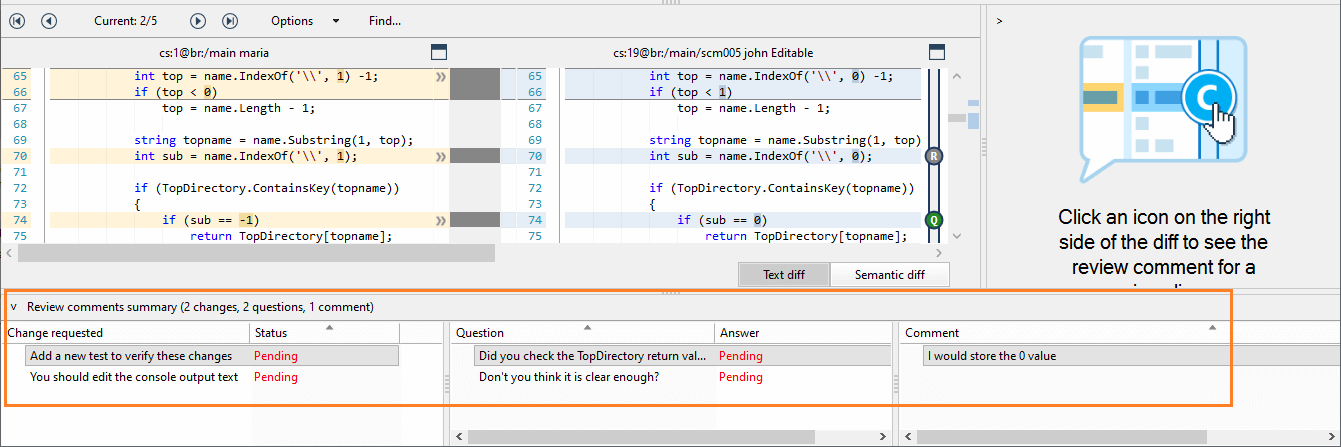Click the Pending status of 'Add a new test'
Image resolution: width=1341 pixels, height=447 pixels.
pos(276,356)
